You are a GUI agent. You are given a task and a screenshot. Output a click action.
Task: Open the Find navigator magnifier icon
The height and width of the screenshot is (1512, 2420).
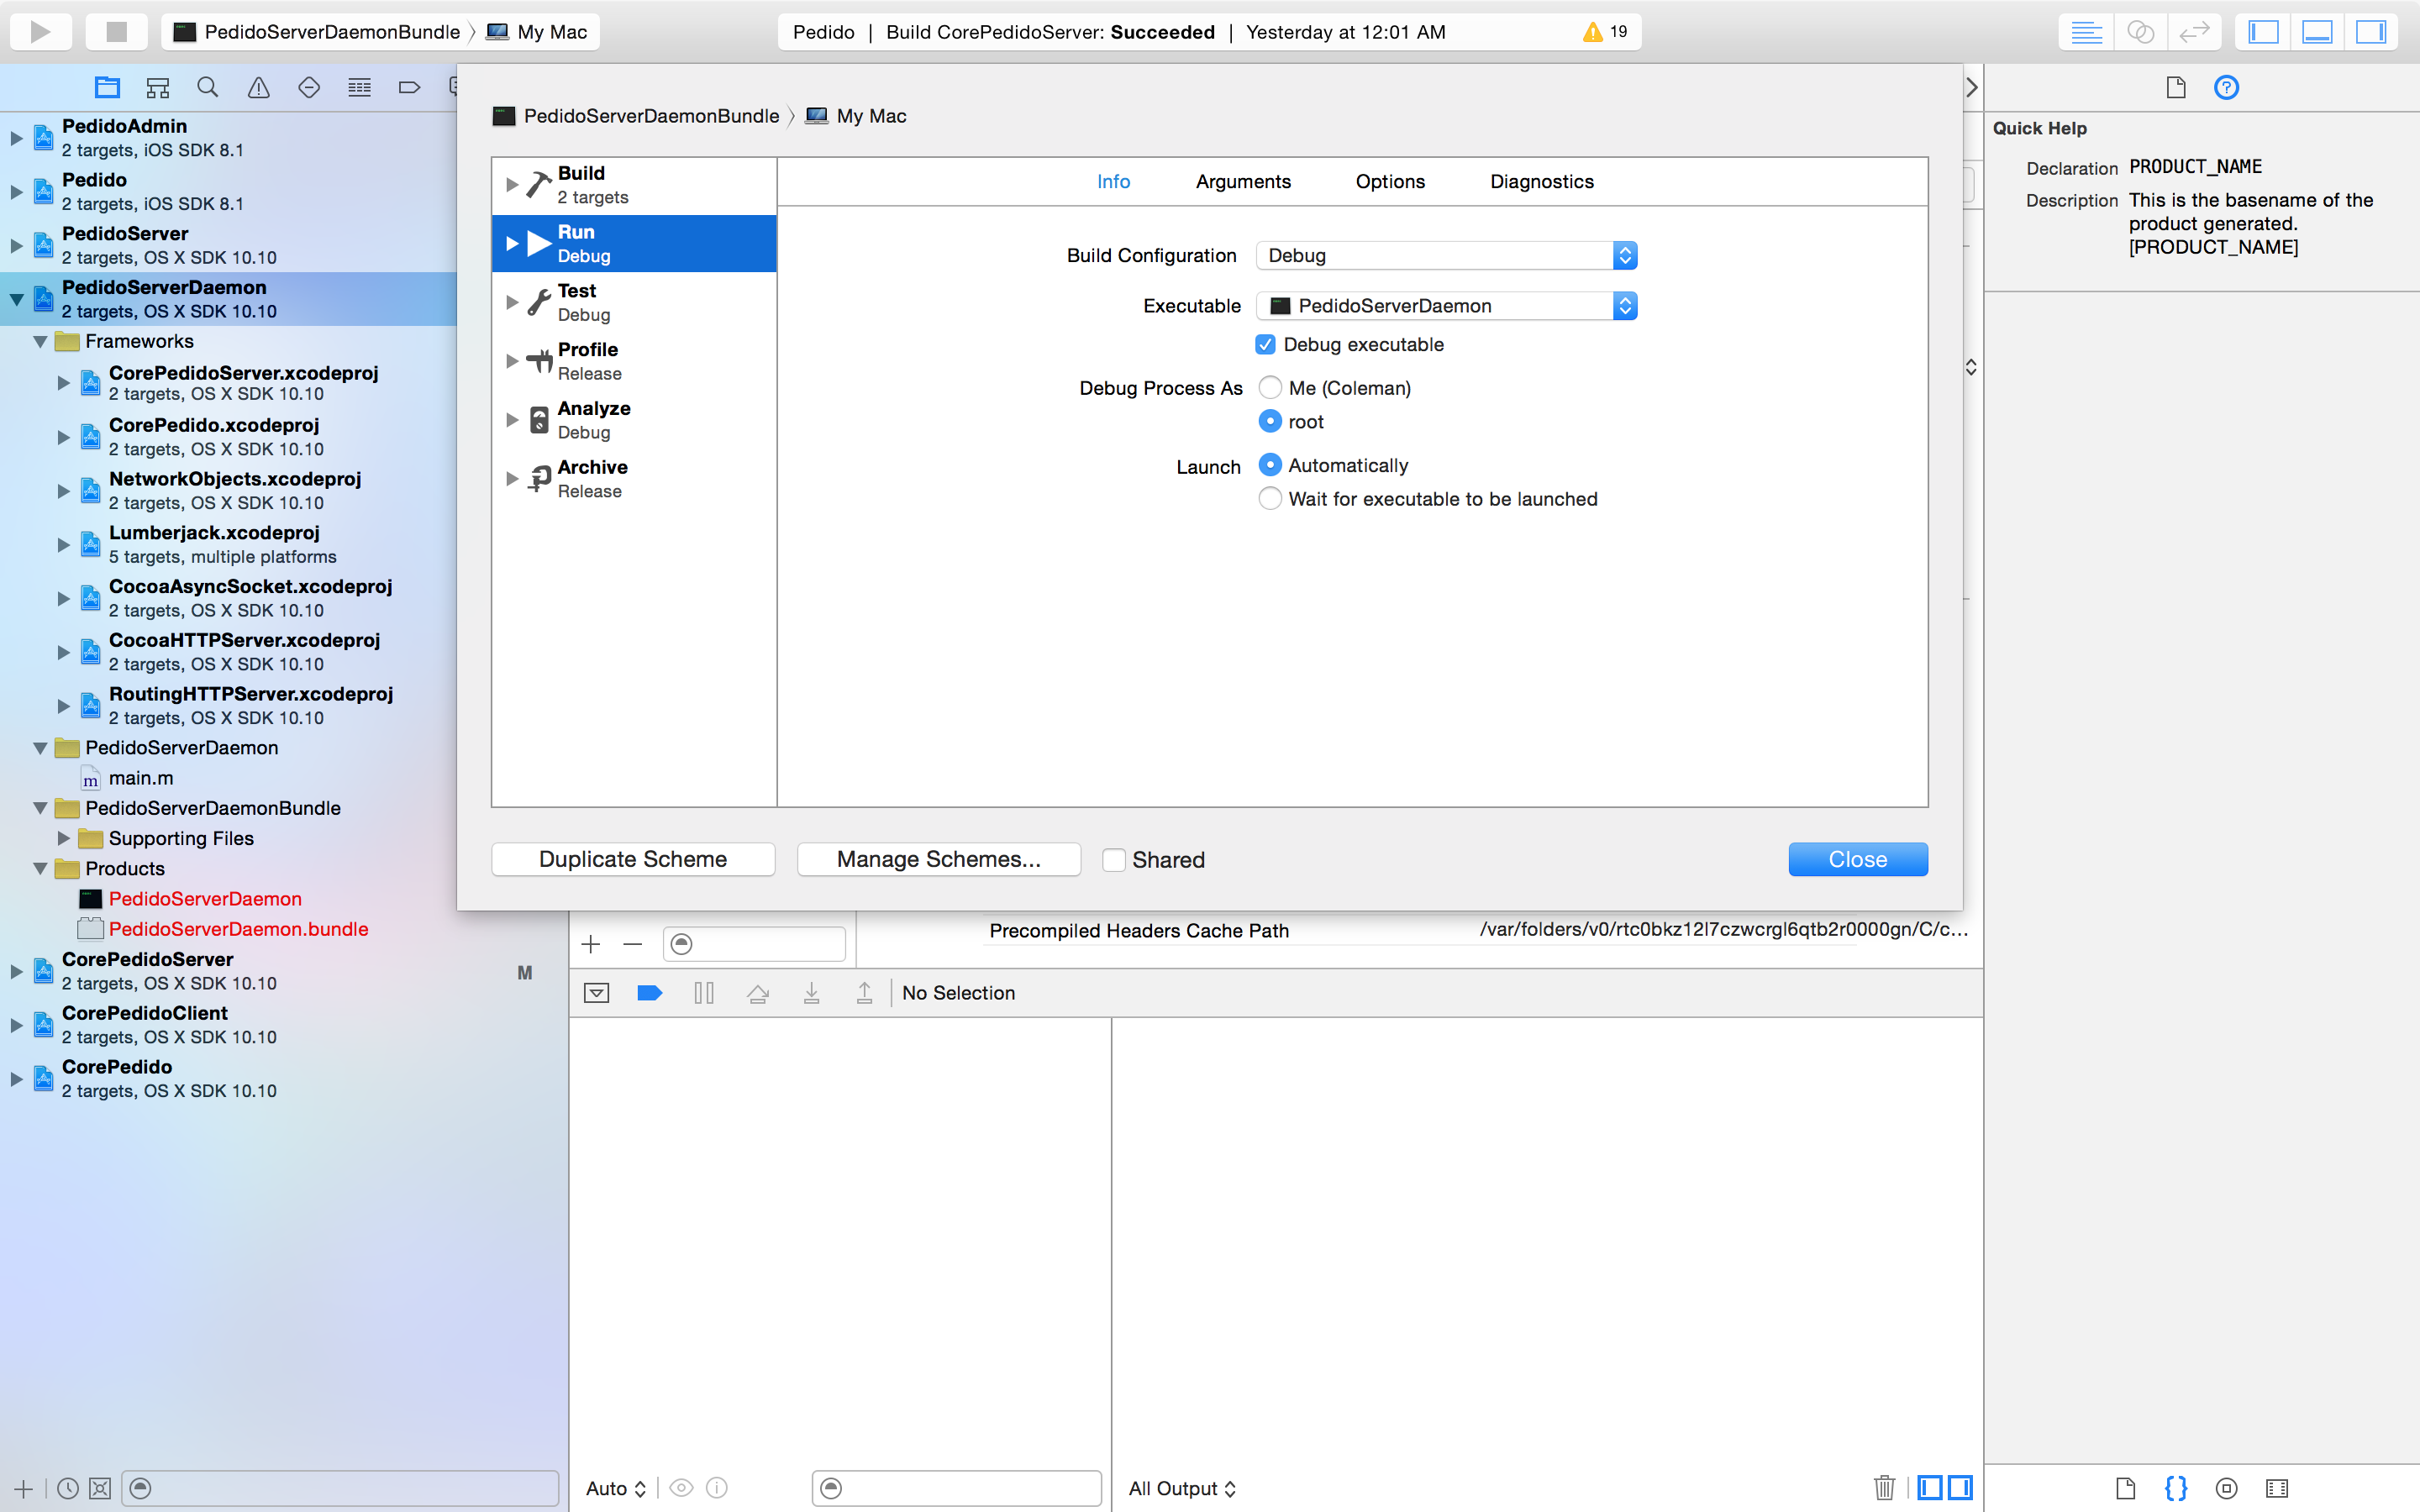pyautogui.click(x=208, y=88)
